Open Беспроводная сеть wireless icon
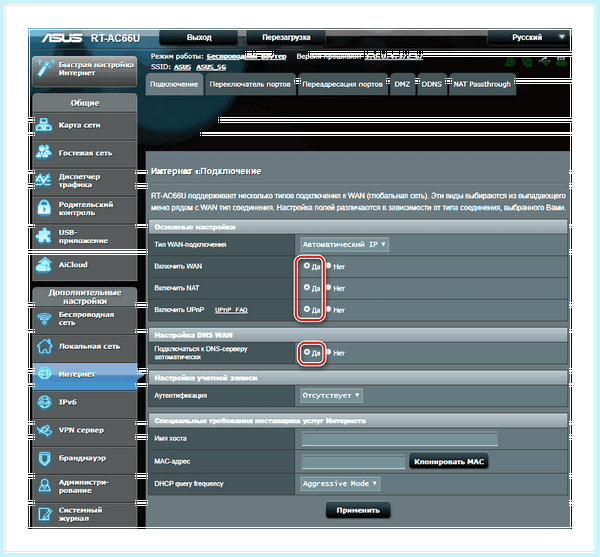This screenshot has width=600, height=557. pos(44,319)
